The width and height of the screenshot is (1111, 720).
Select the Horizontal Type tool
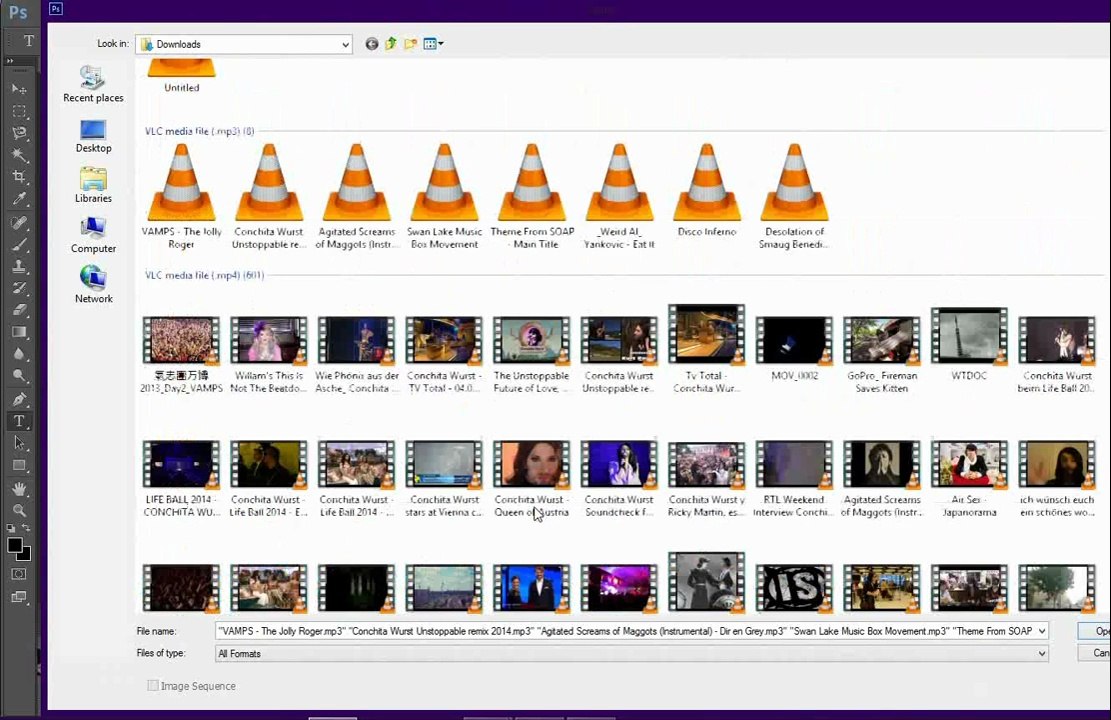pyautogui.click(x=19, y=421)
